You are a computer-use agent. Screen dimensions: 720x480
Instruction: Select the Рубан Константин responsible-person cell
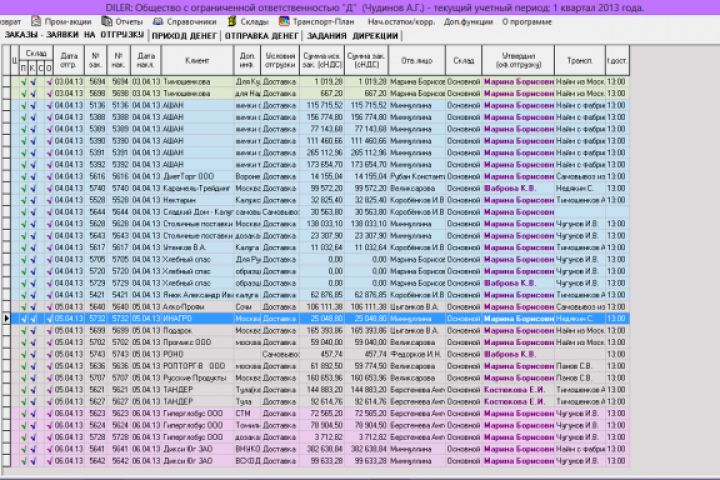[x=416, y=176]
